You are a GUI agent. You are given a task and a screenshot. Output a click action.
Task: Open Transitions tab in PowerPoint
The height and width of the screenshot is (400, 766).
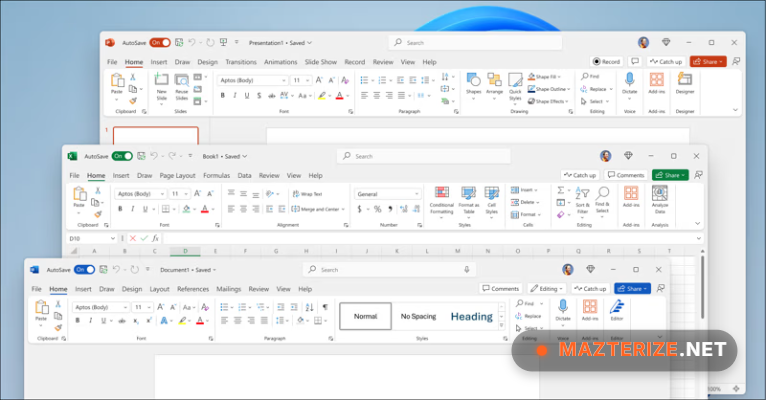click(x=241, y=62)
